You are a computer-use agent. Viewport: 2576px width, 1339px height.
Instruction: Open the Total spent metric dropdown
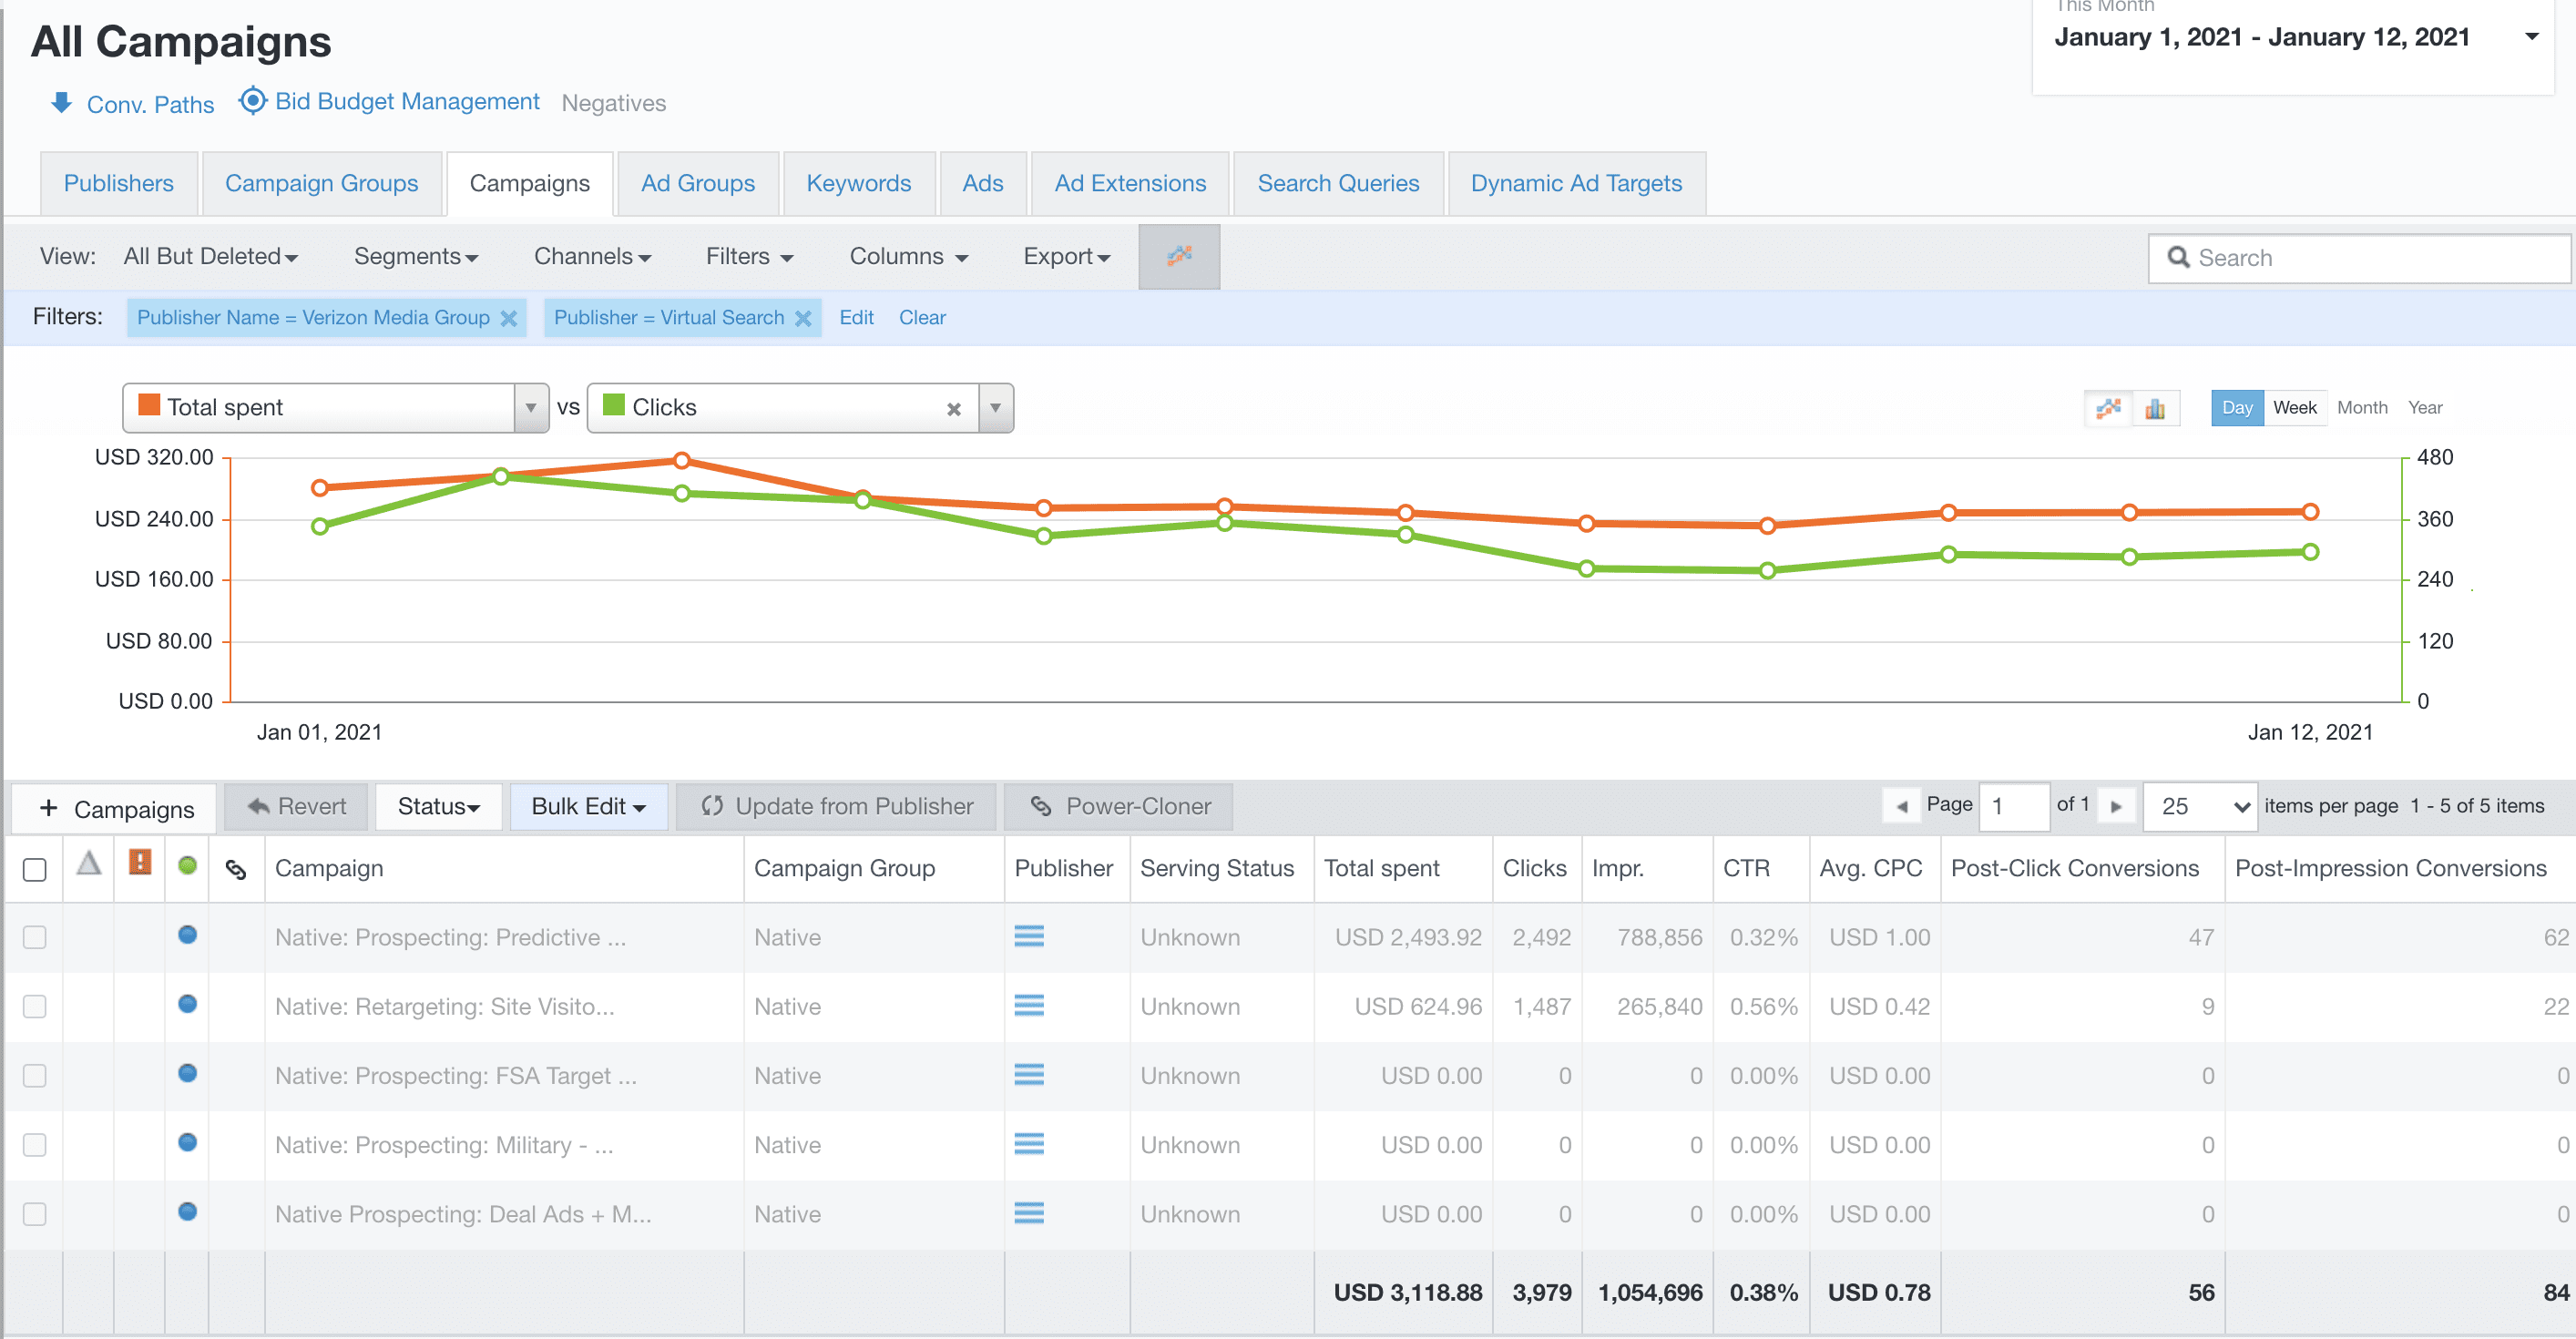(530, 408)
